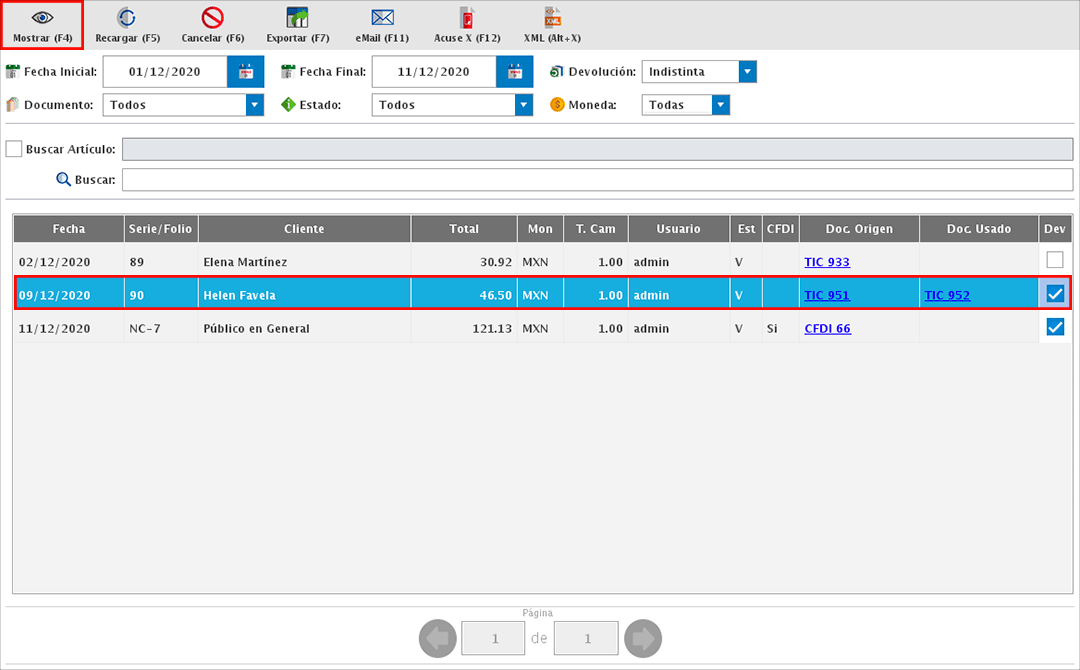The height and width of the screenshot is (670, 1080).
Task: Toggle Dev checkbox for Elena Martínez row
Action: point(1054,260)
